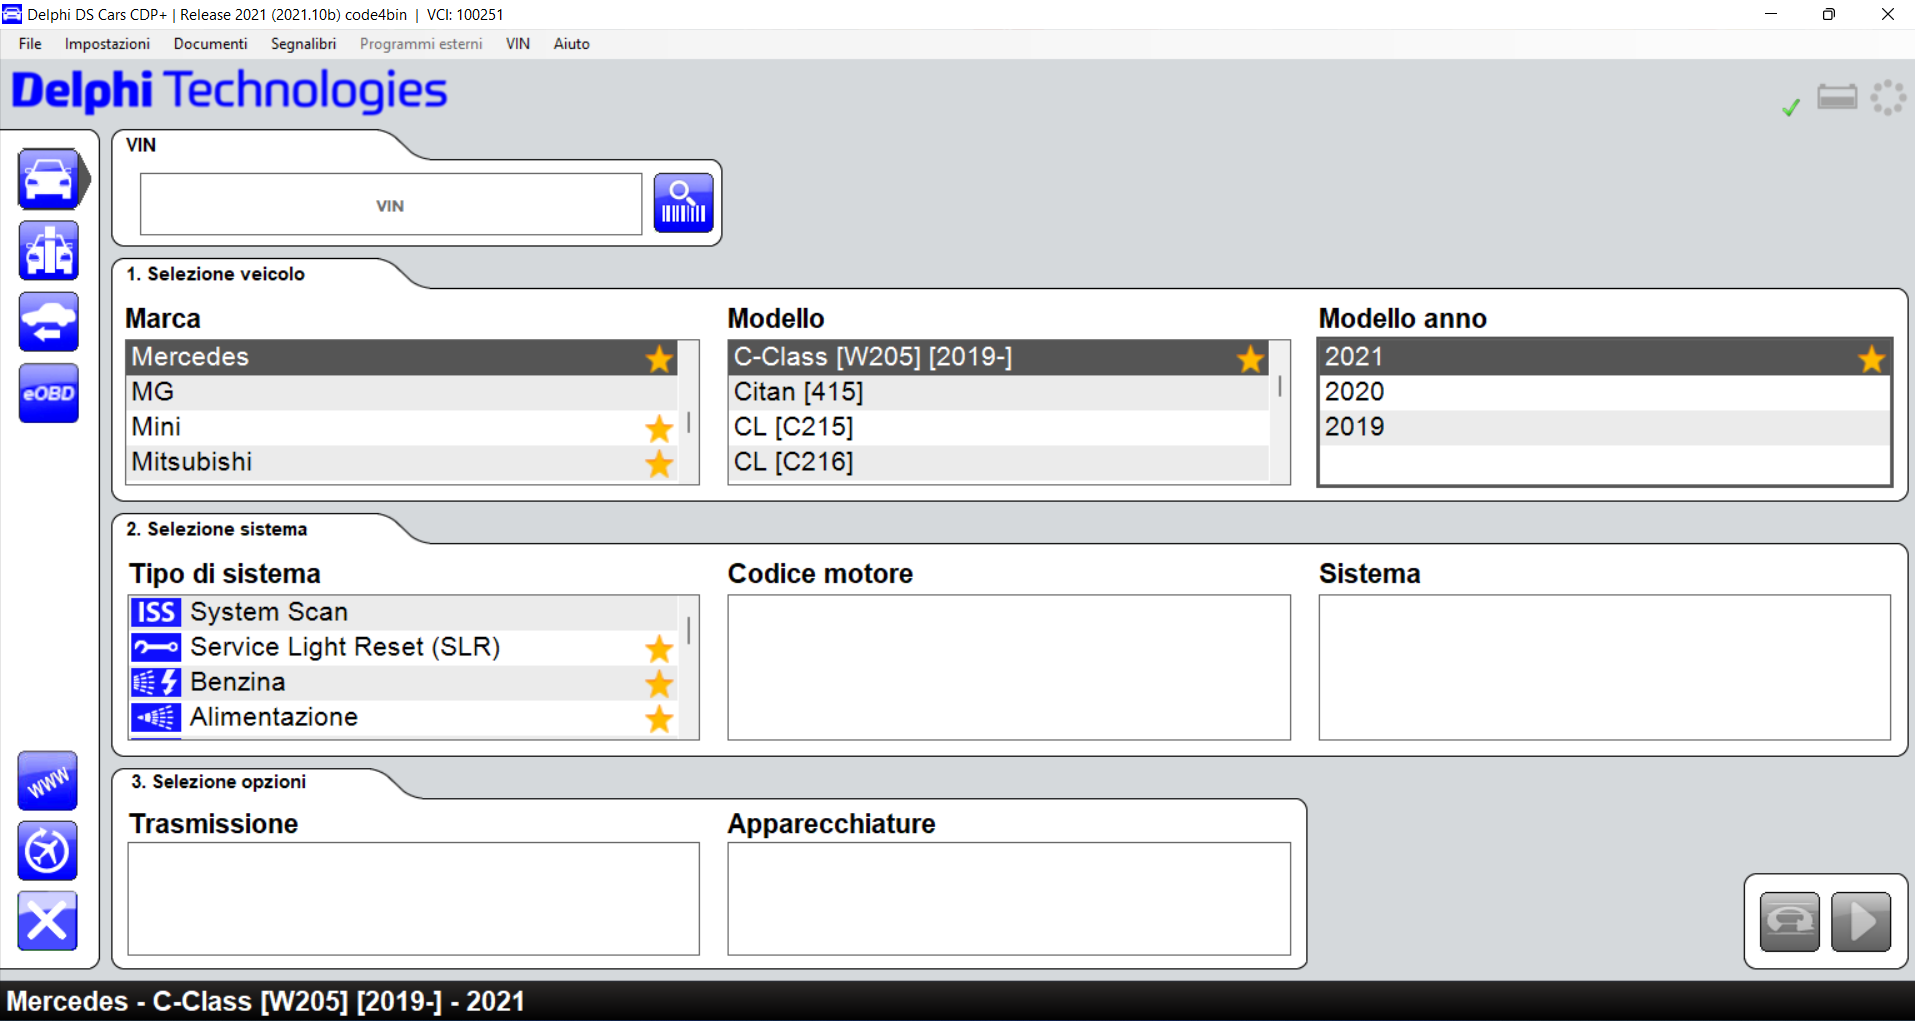Open the File menu

pos(30,44)
